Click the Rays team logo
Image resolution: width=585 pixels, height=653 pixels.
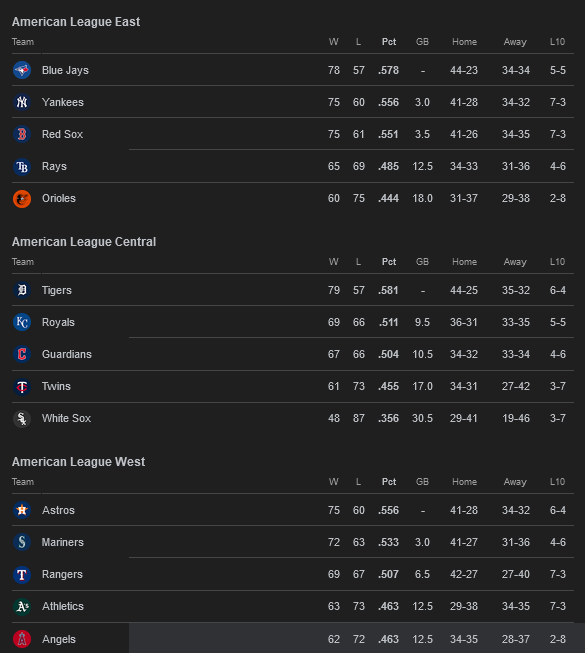22,167
